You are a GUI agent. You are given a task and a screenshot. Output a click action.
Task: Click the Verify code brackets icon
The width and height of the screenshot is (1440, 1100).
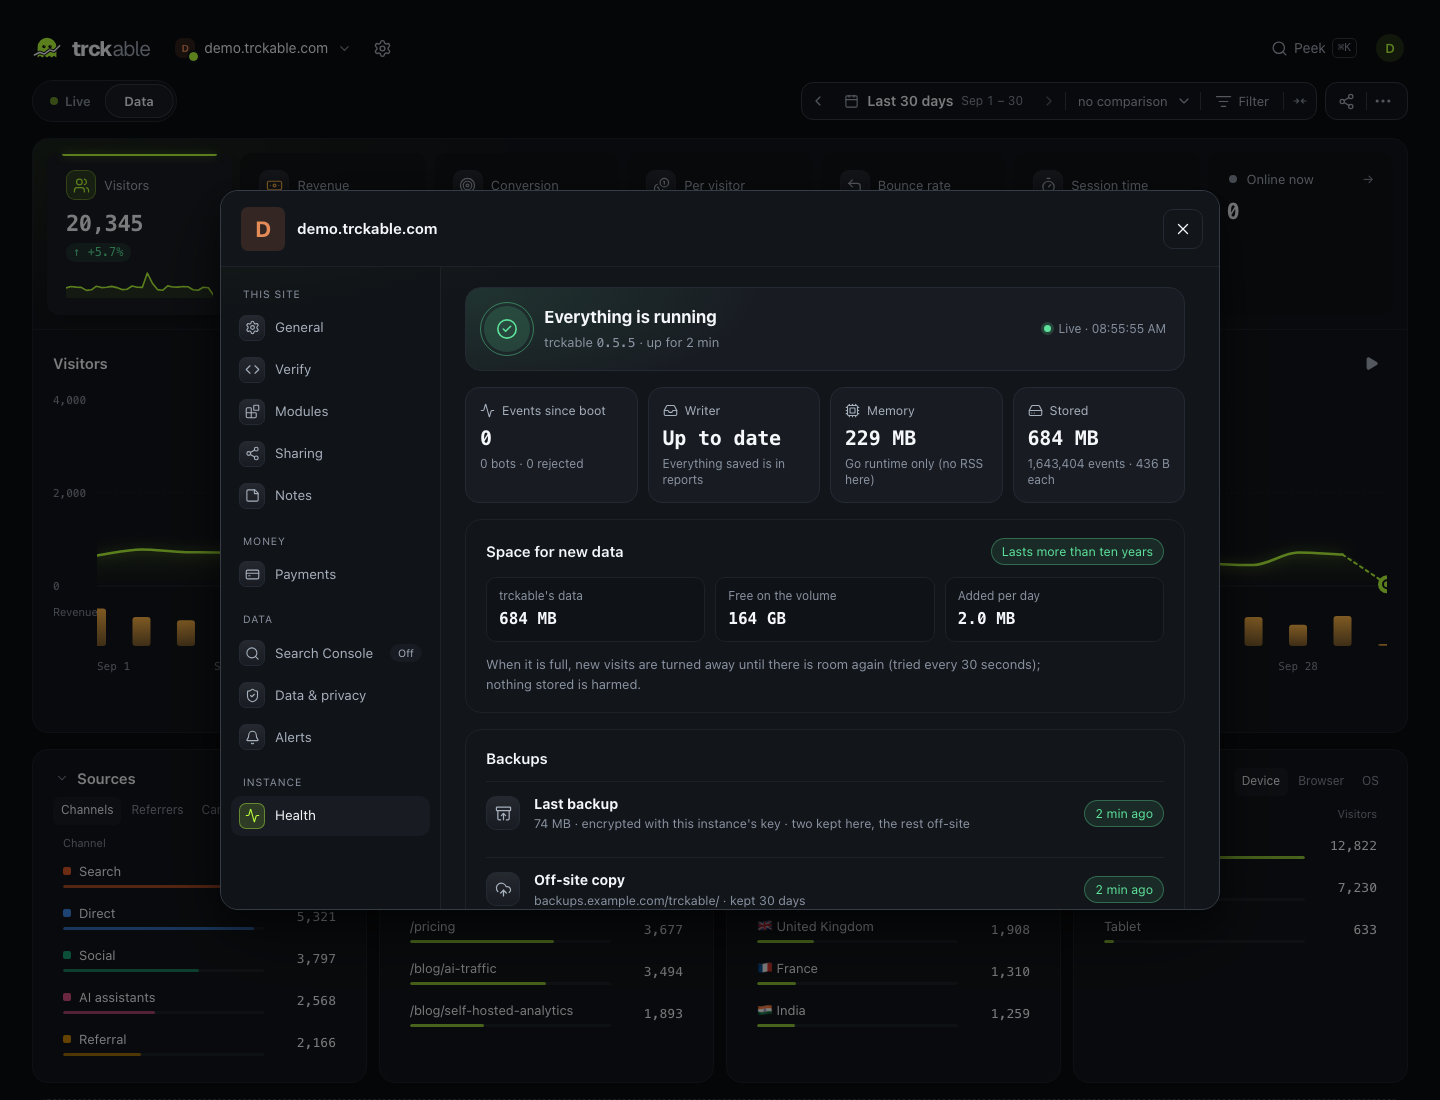tap(252, 370)
